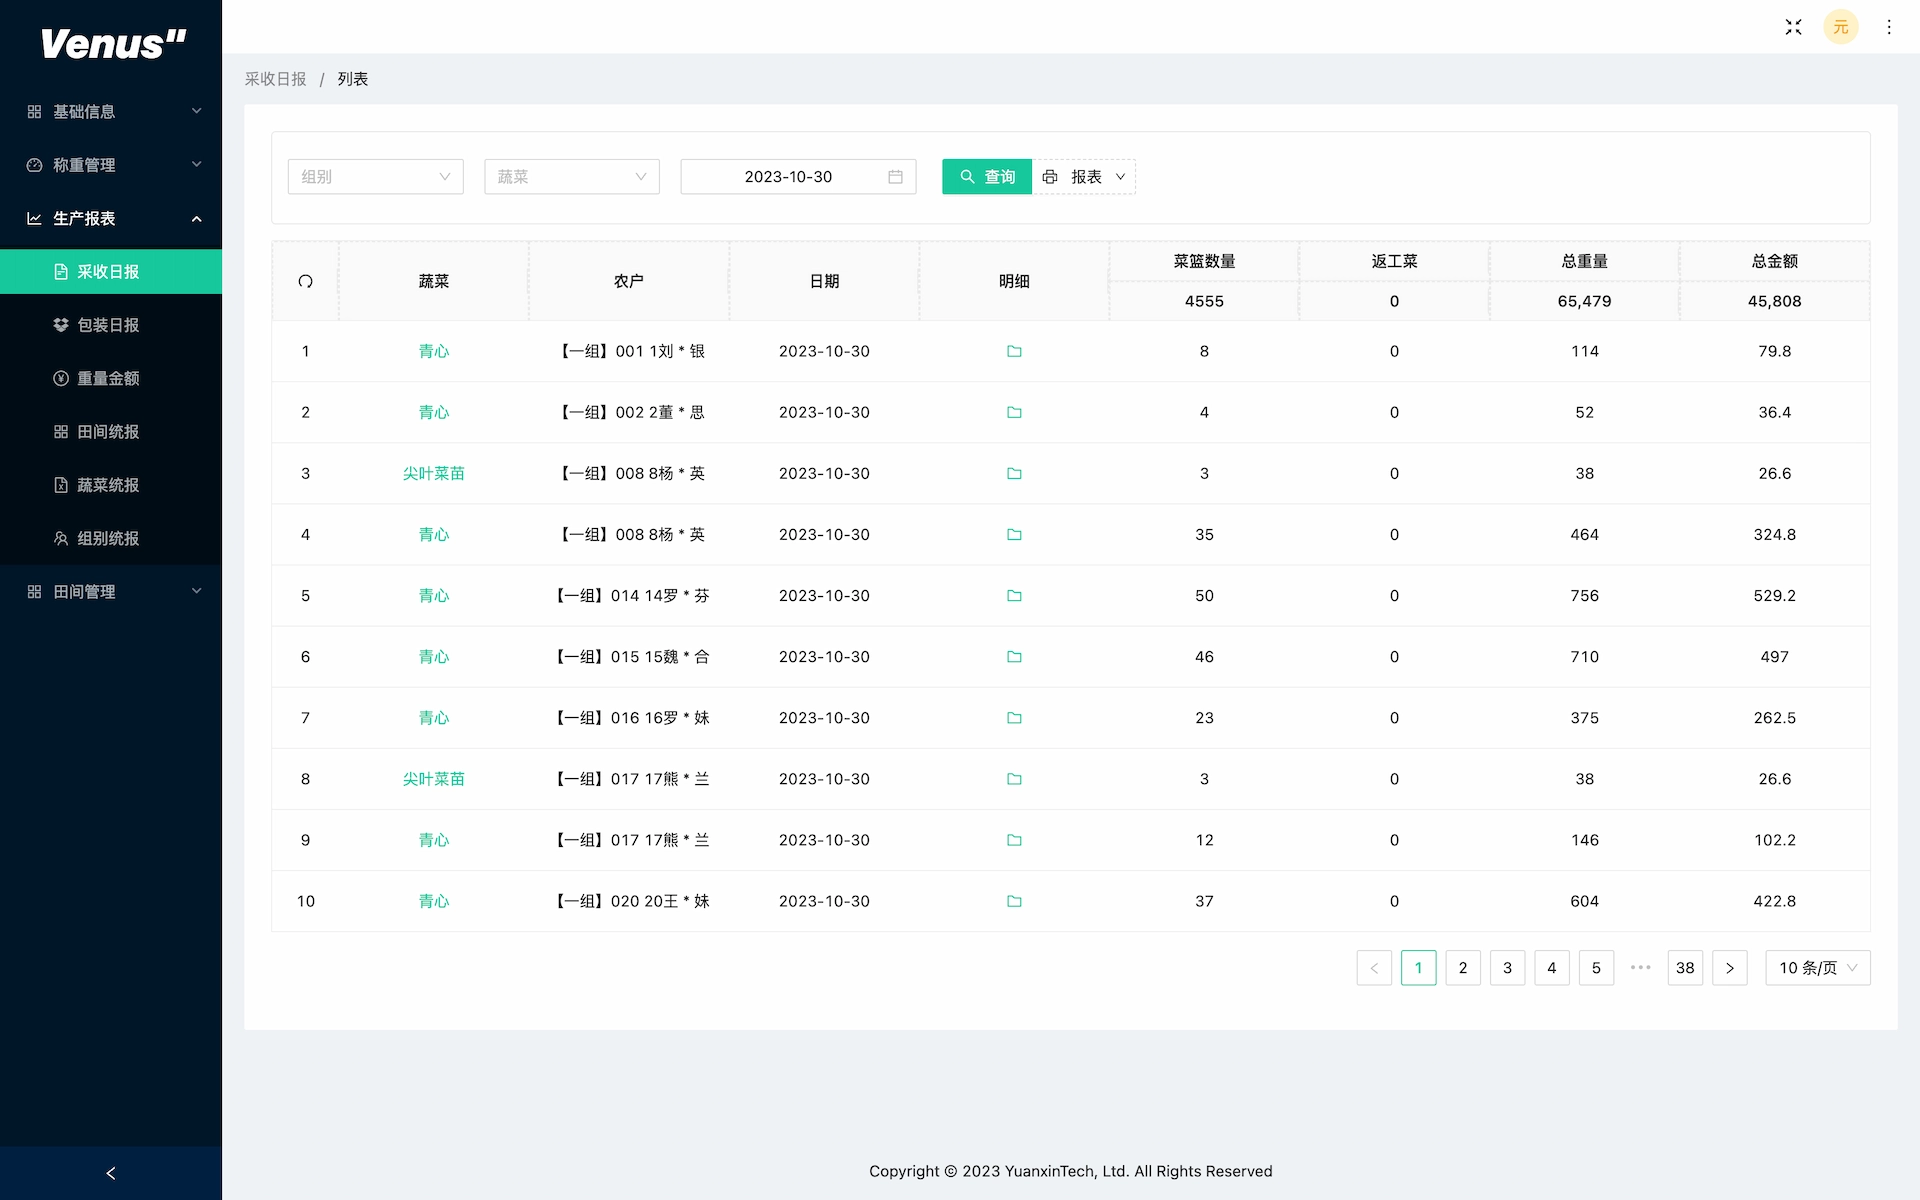The image size is (1920, 1200).
Task: Open detail folder icon for row 7
Action: [1014, 717]
